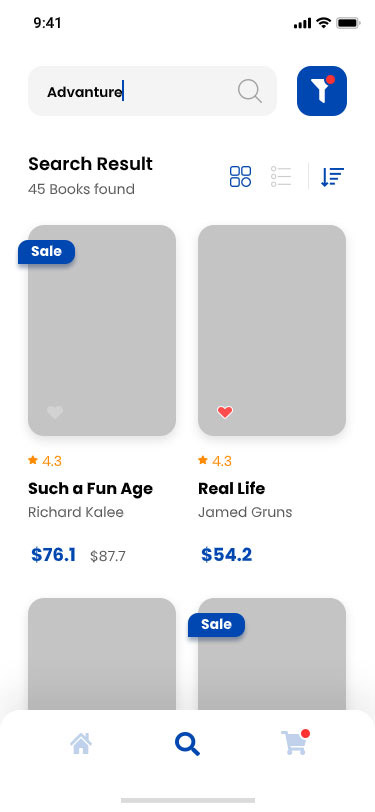Switch to grid view layout
Screen dimensions: 375x812
point(240,177)
